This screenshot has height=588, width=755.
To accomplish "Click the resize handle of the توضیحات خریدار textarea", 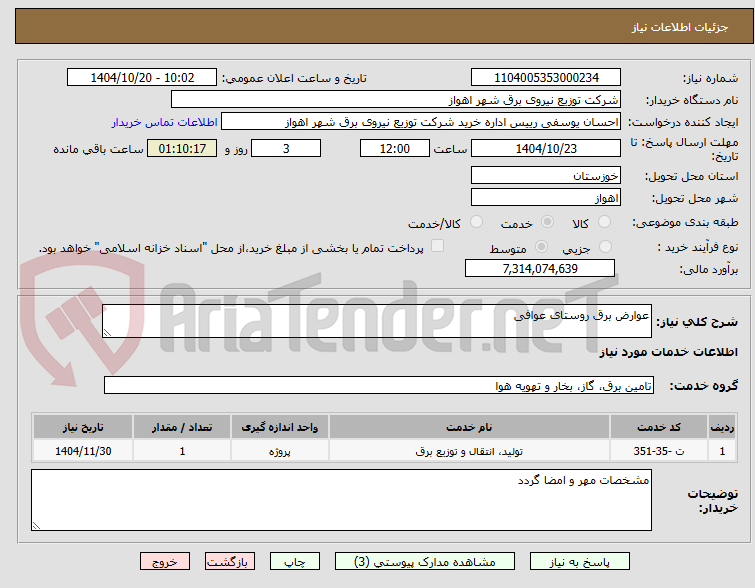I will point(36,526).
